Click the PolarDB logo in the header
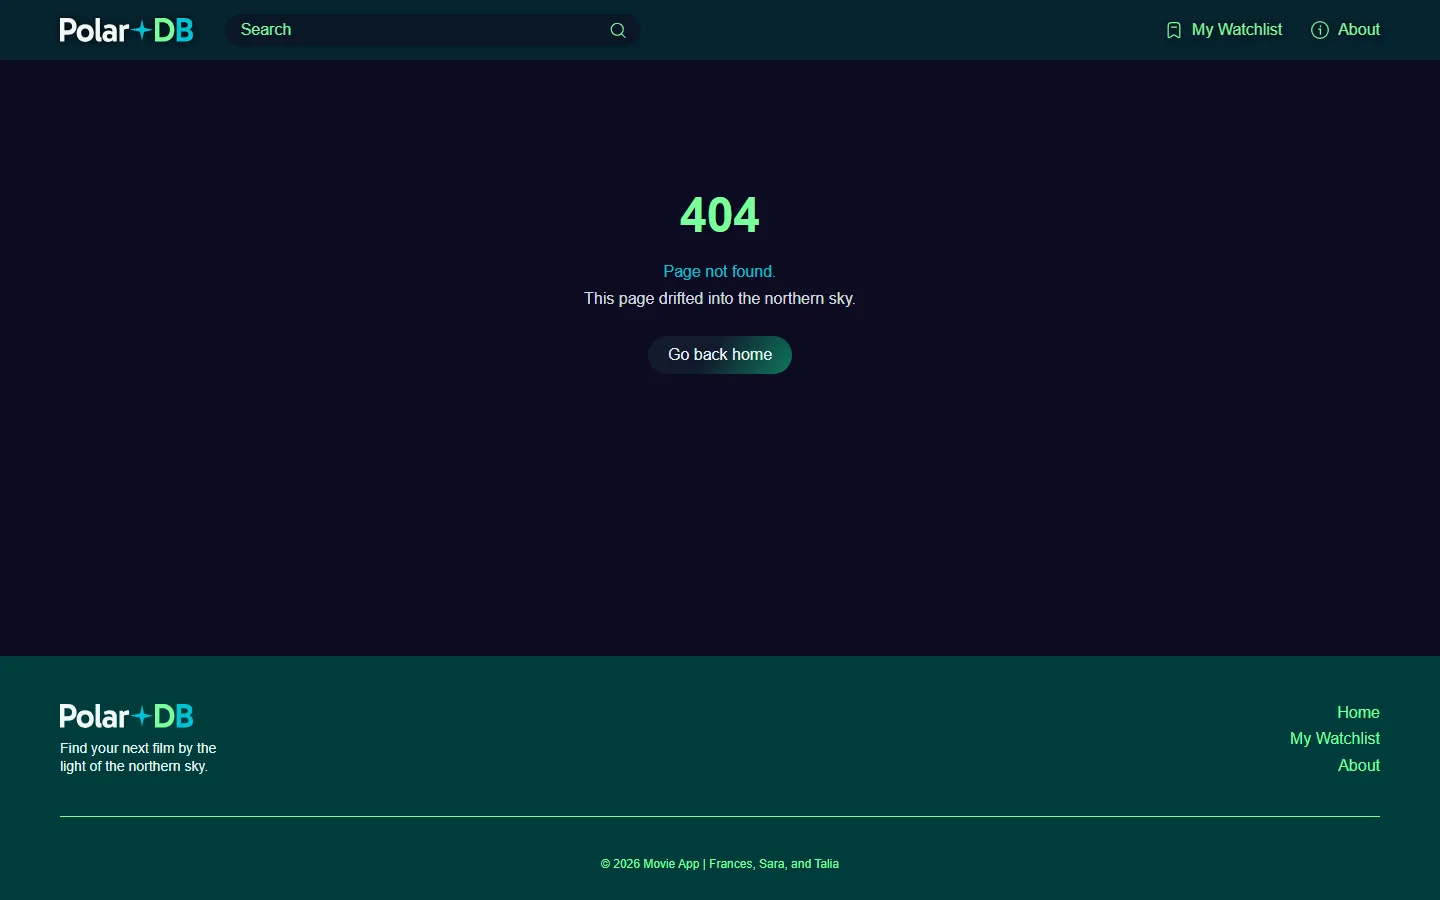Screen dimensions: 1440x900 [x=126, y=30]
